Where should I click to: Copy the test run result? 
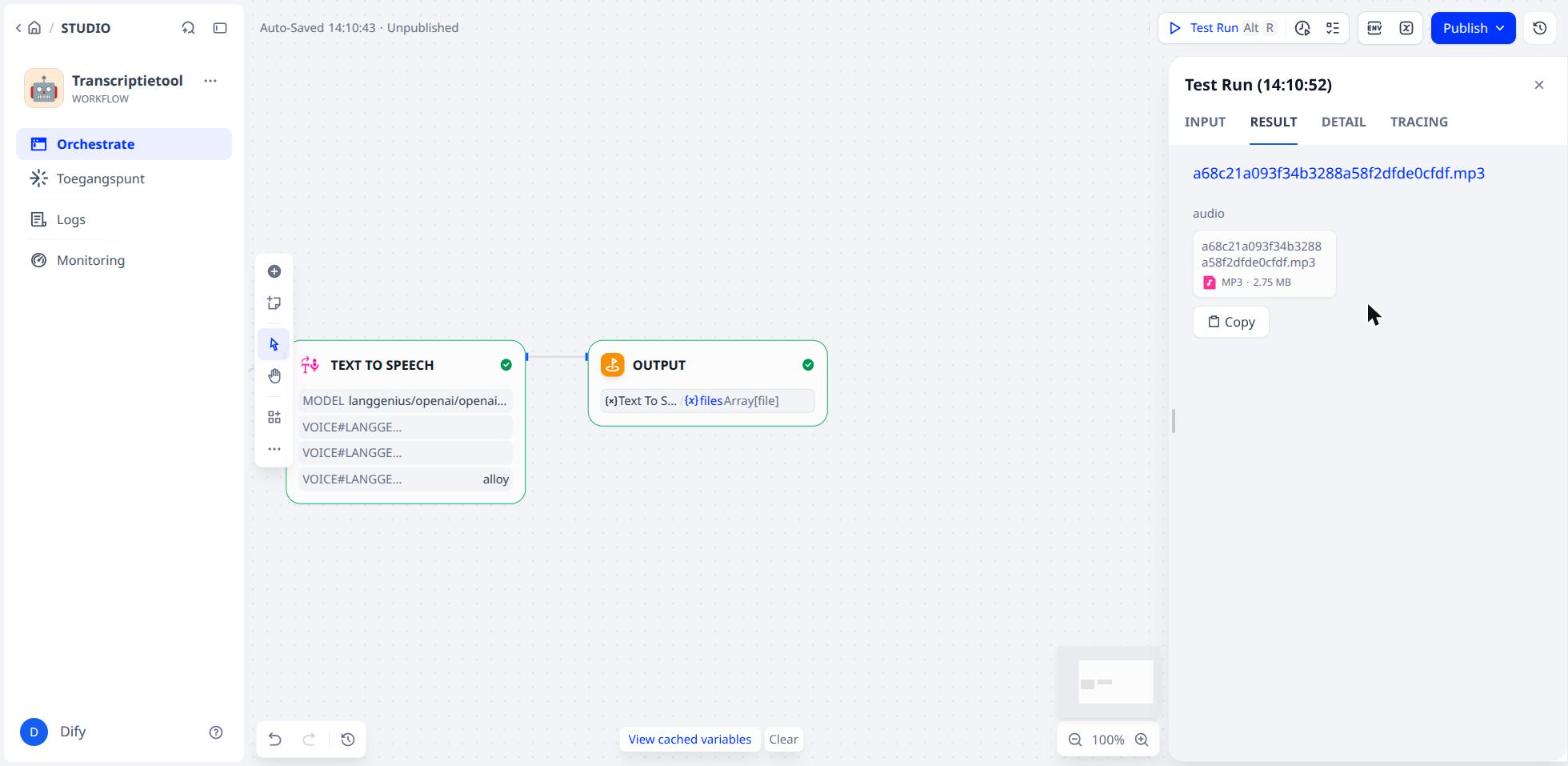[x=1231, y=322]
